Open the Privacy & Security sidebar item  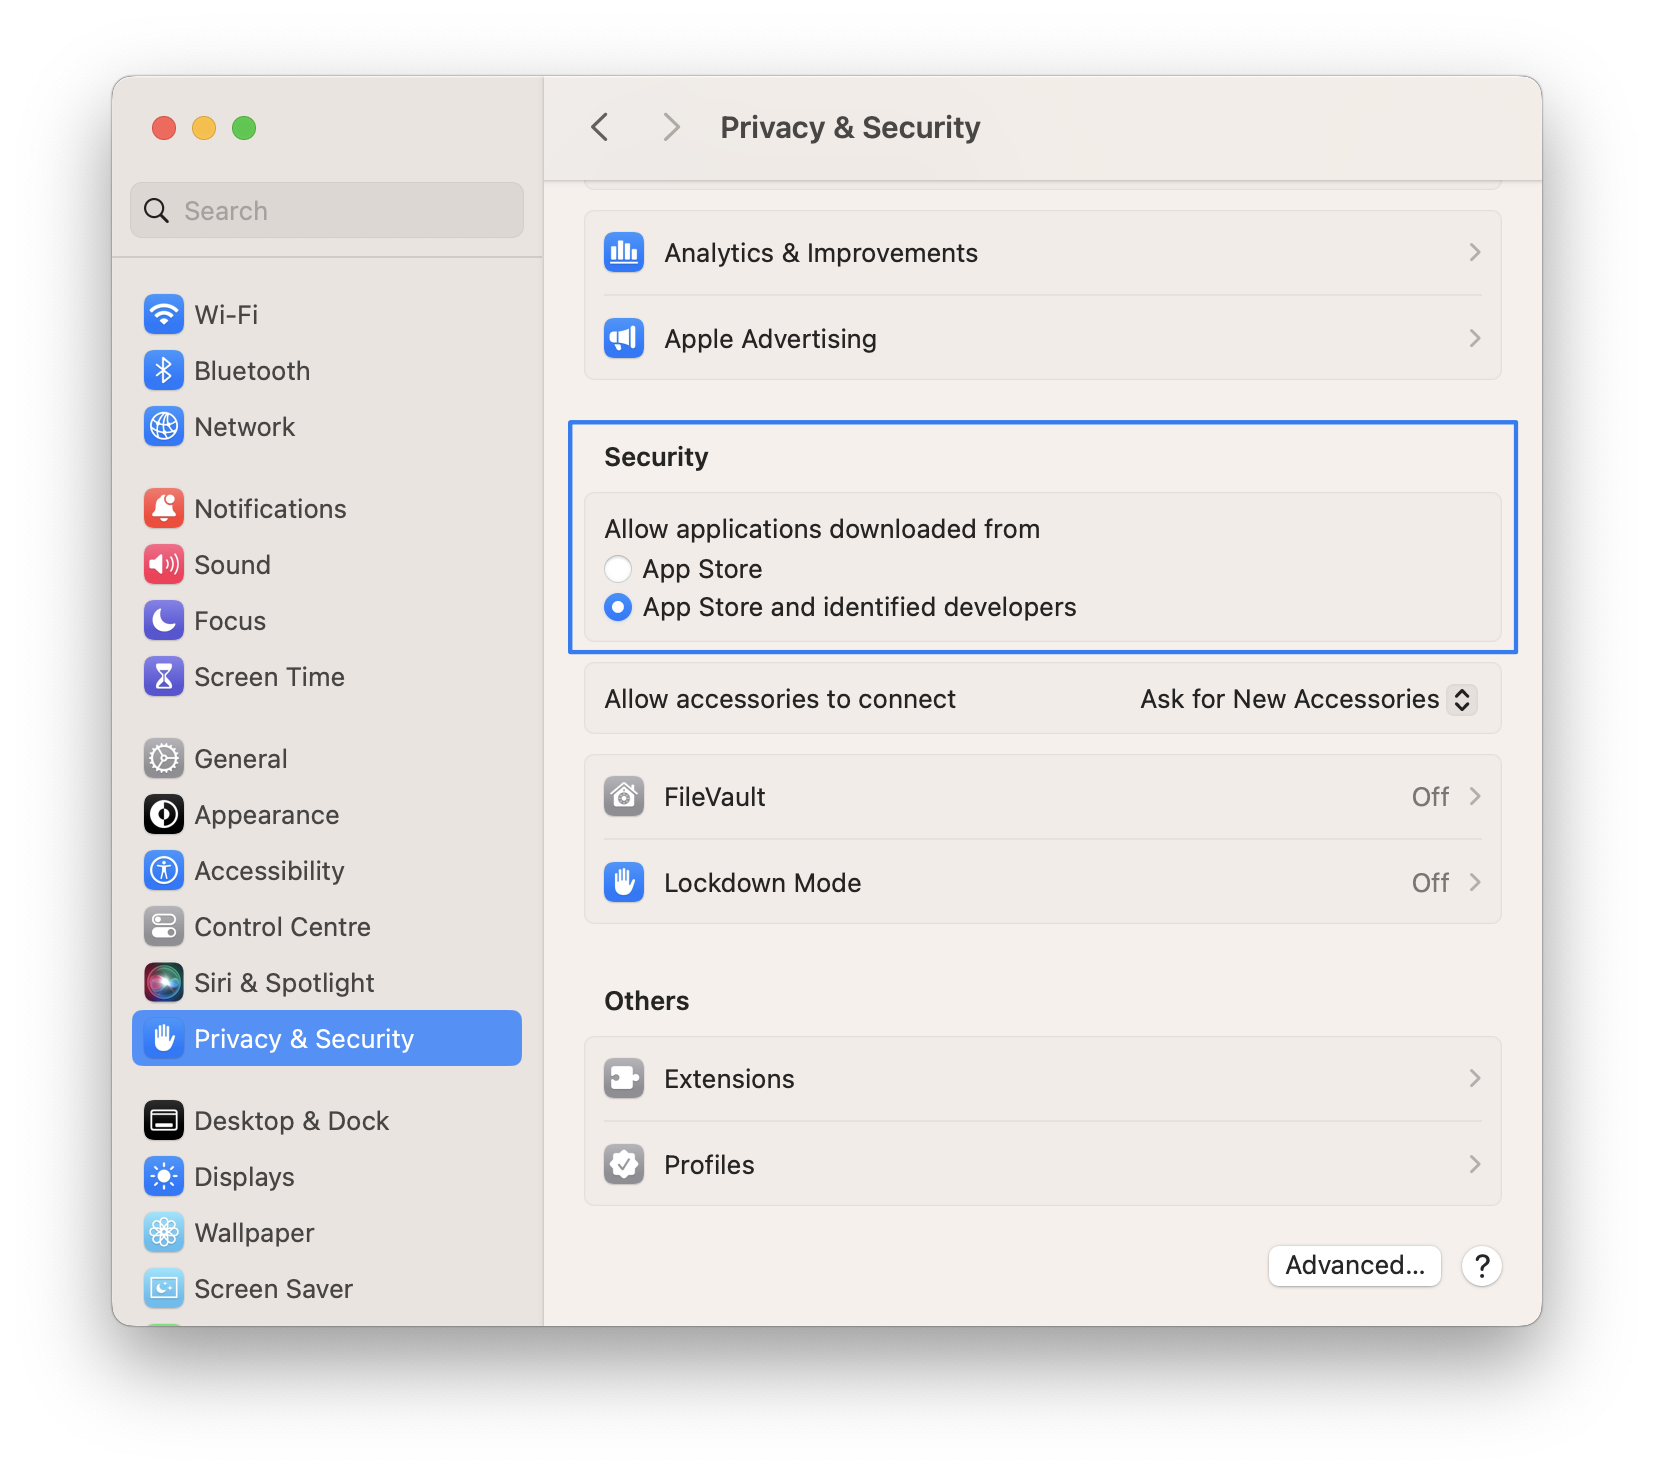[327, 1038]
